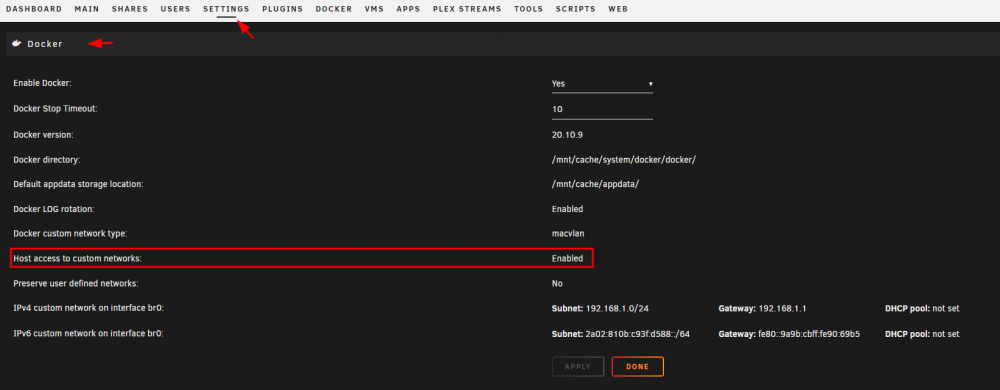
Task: Go to the Apps tab
Action: point(408,9)
